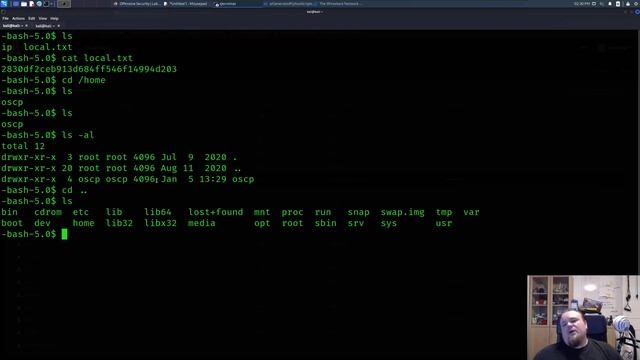Open the notification bell in the tray
This screenshot has height=360, width=640.
pyautogui.click(x=610, y=4)
